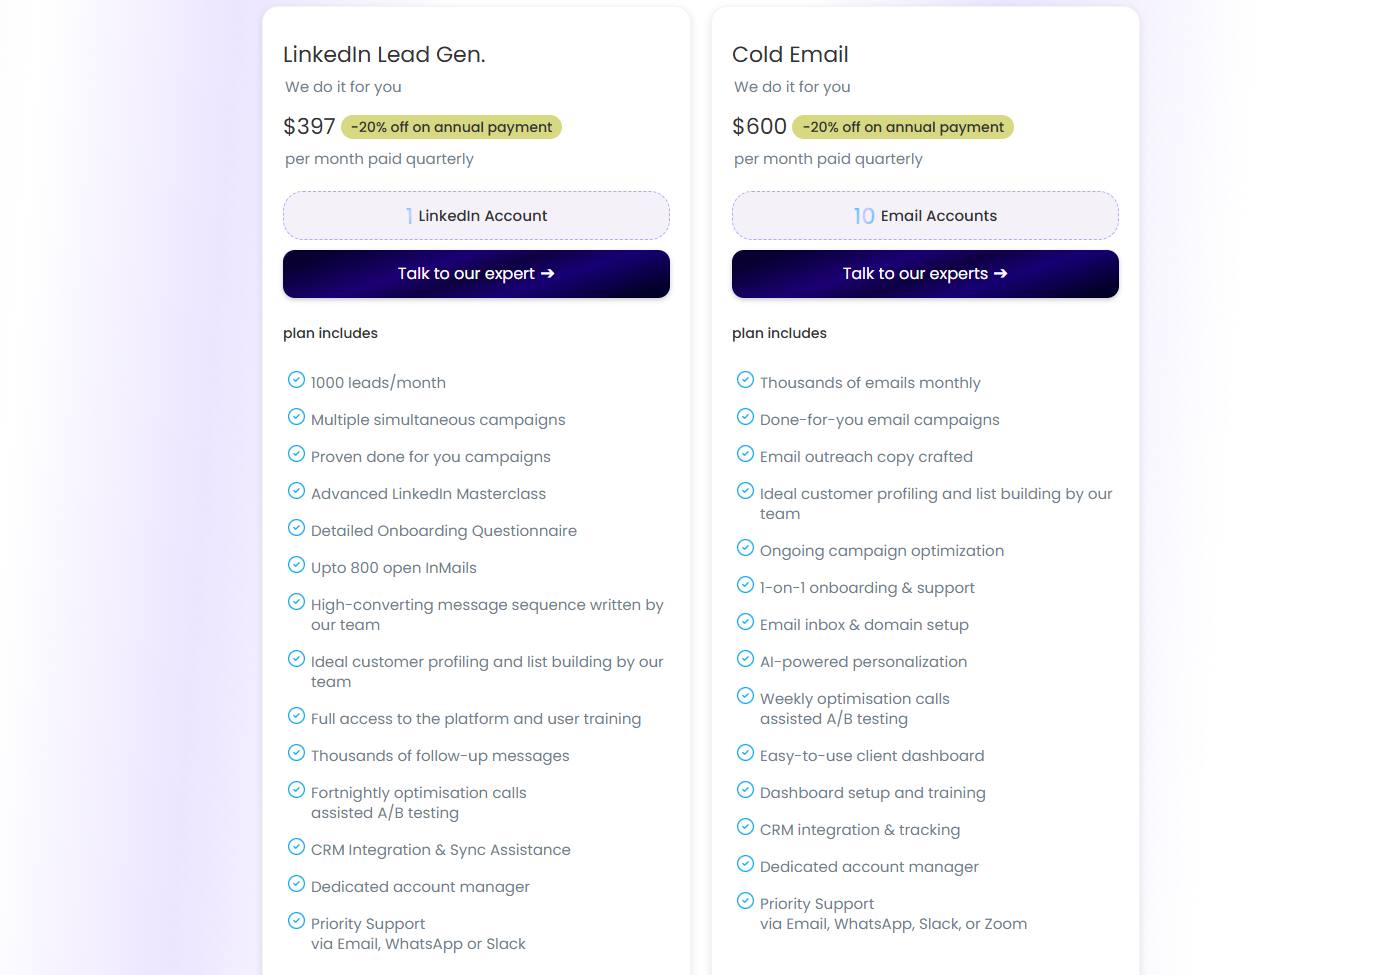This screenshot has width=1377, height=975.
Task: Select the 10 Email Accounts field
Action: tap(925, 215)
